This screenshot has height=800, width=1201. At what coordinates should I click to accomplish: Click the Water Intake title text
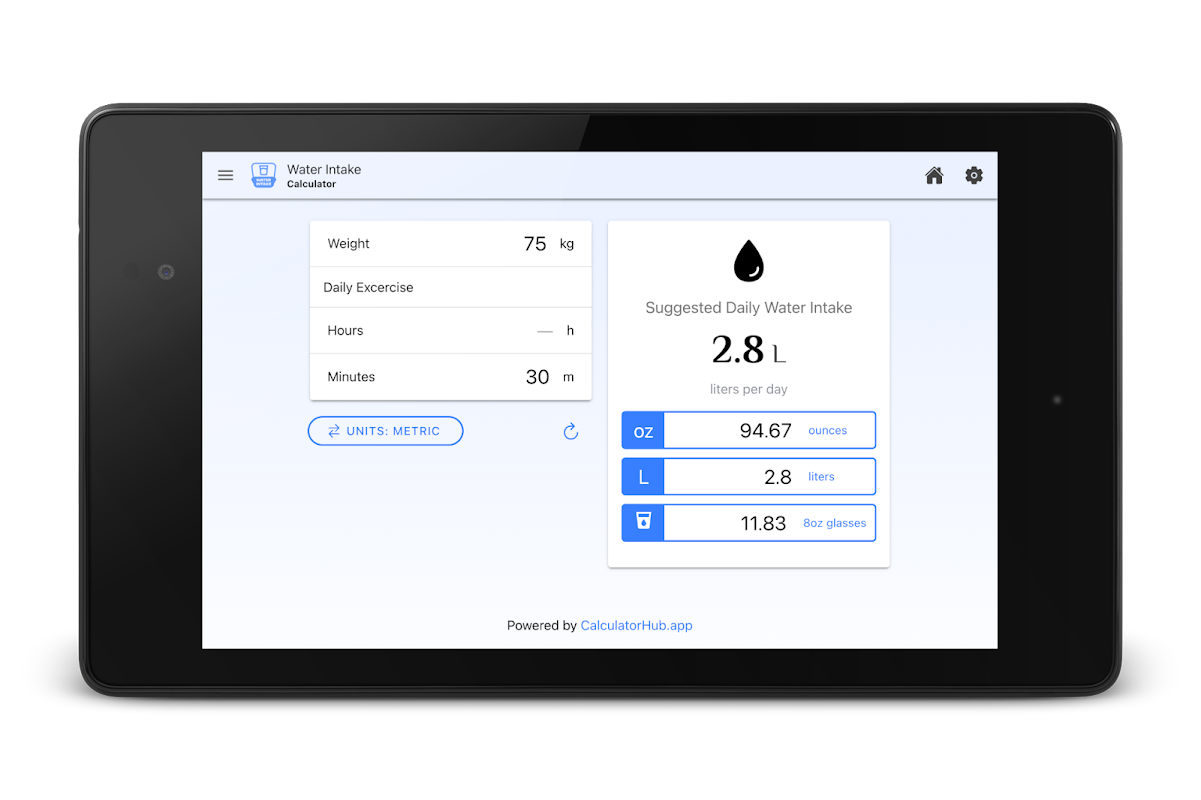(324, 170)
